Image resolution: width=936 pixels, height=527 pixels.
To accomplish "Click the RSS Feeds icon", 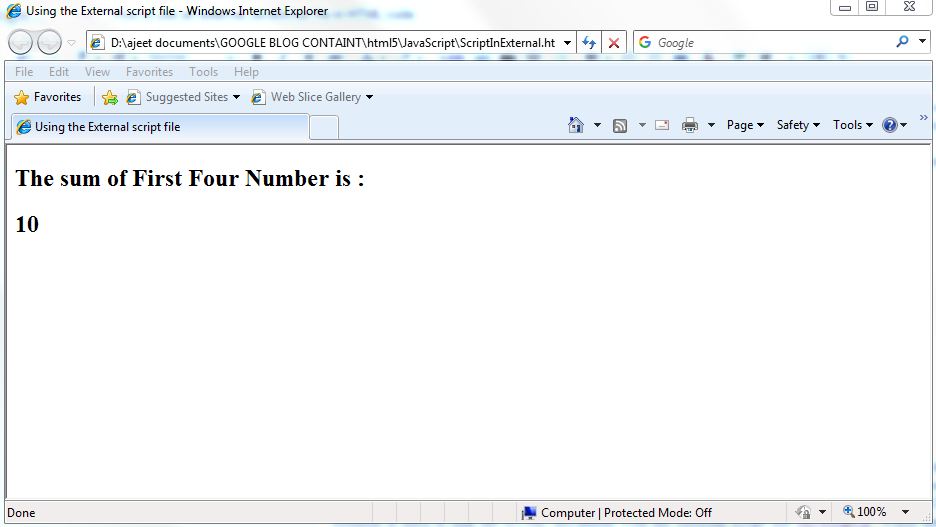I will [620, 125].
